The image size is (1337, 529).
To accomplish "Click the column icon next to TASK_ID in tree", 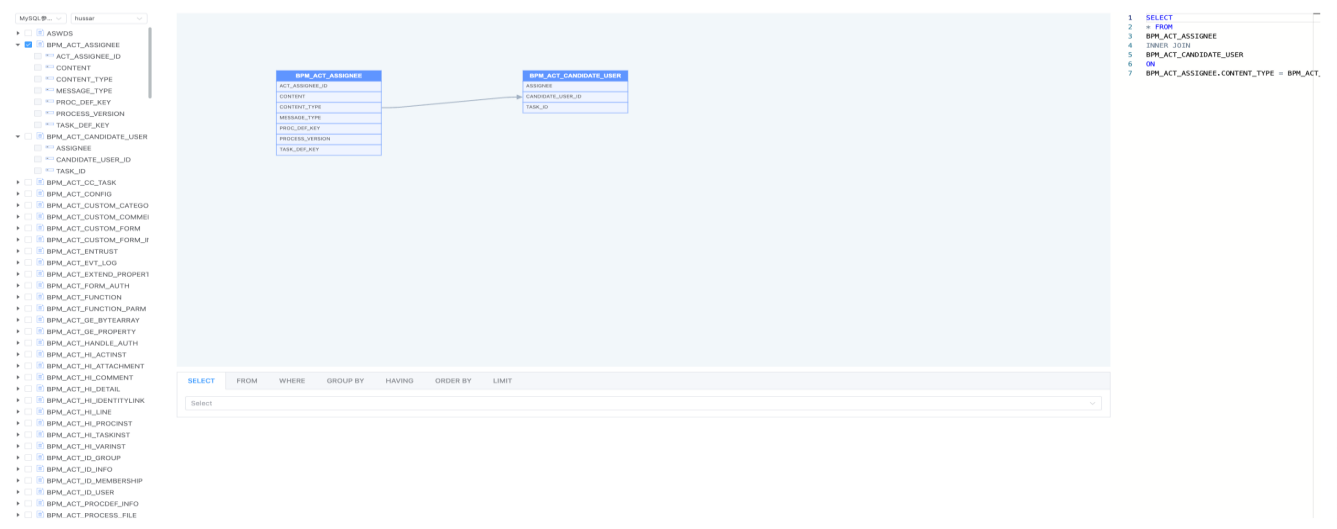I will (50, 171).
